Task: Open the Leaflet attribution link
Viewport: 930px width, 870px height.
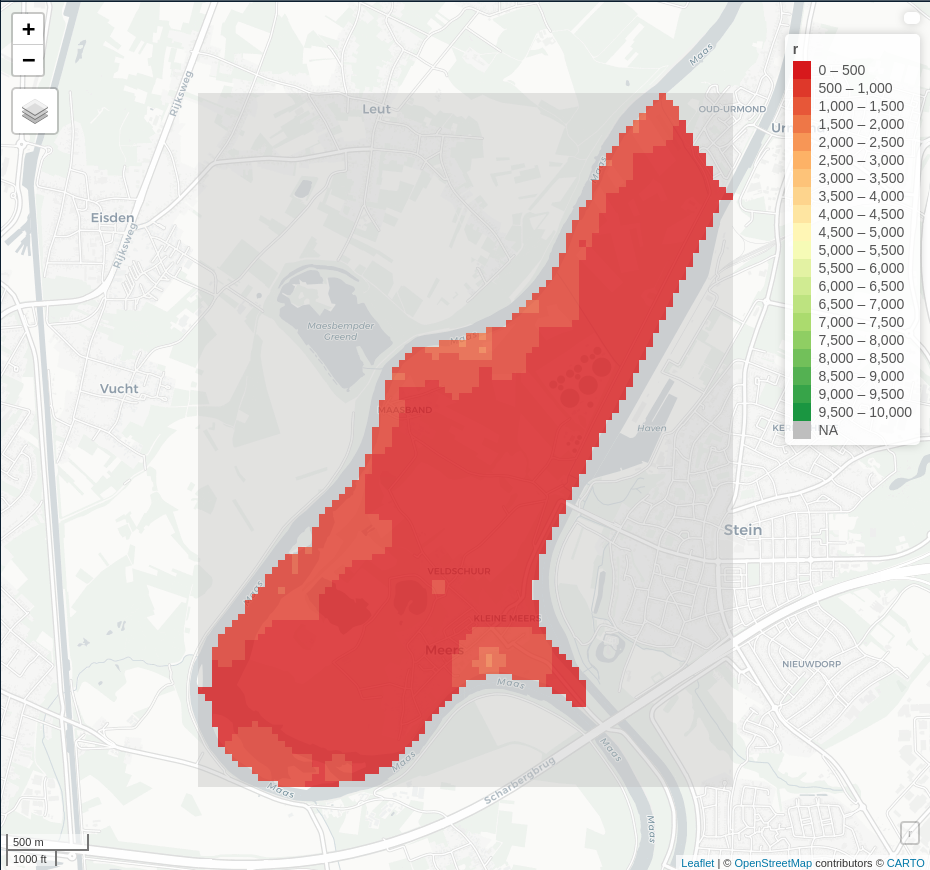Action: click(696, 863)
